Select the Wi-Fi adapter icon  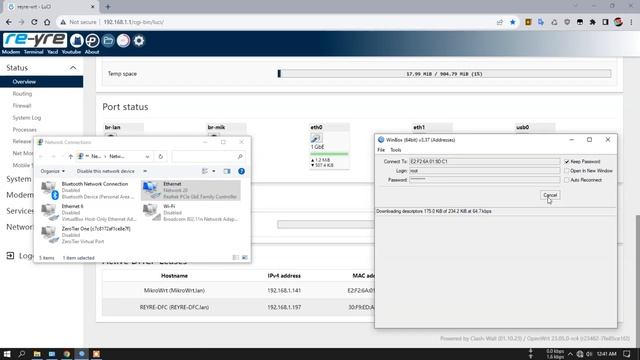[x=150, y=211]
